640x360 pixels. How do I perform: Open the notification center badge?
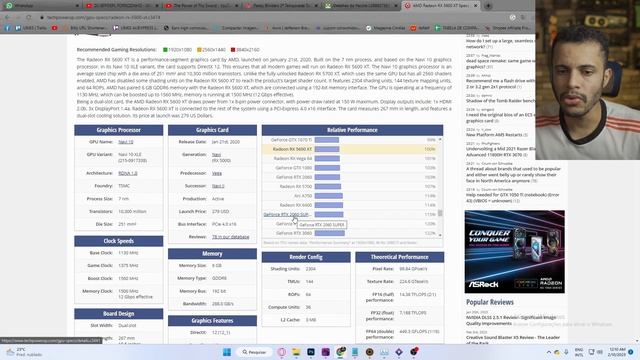click(x=631, y=352)
